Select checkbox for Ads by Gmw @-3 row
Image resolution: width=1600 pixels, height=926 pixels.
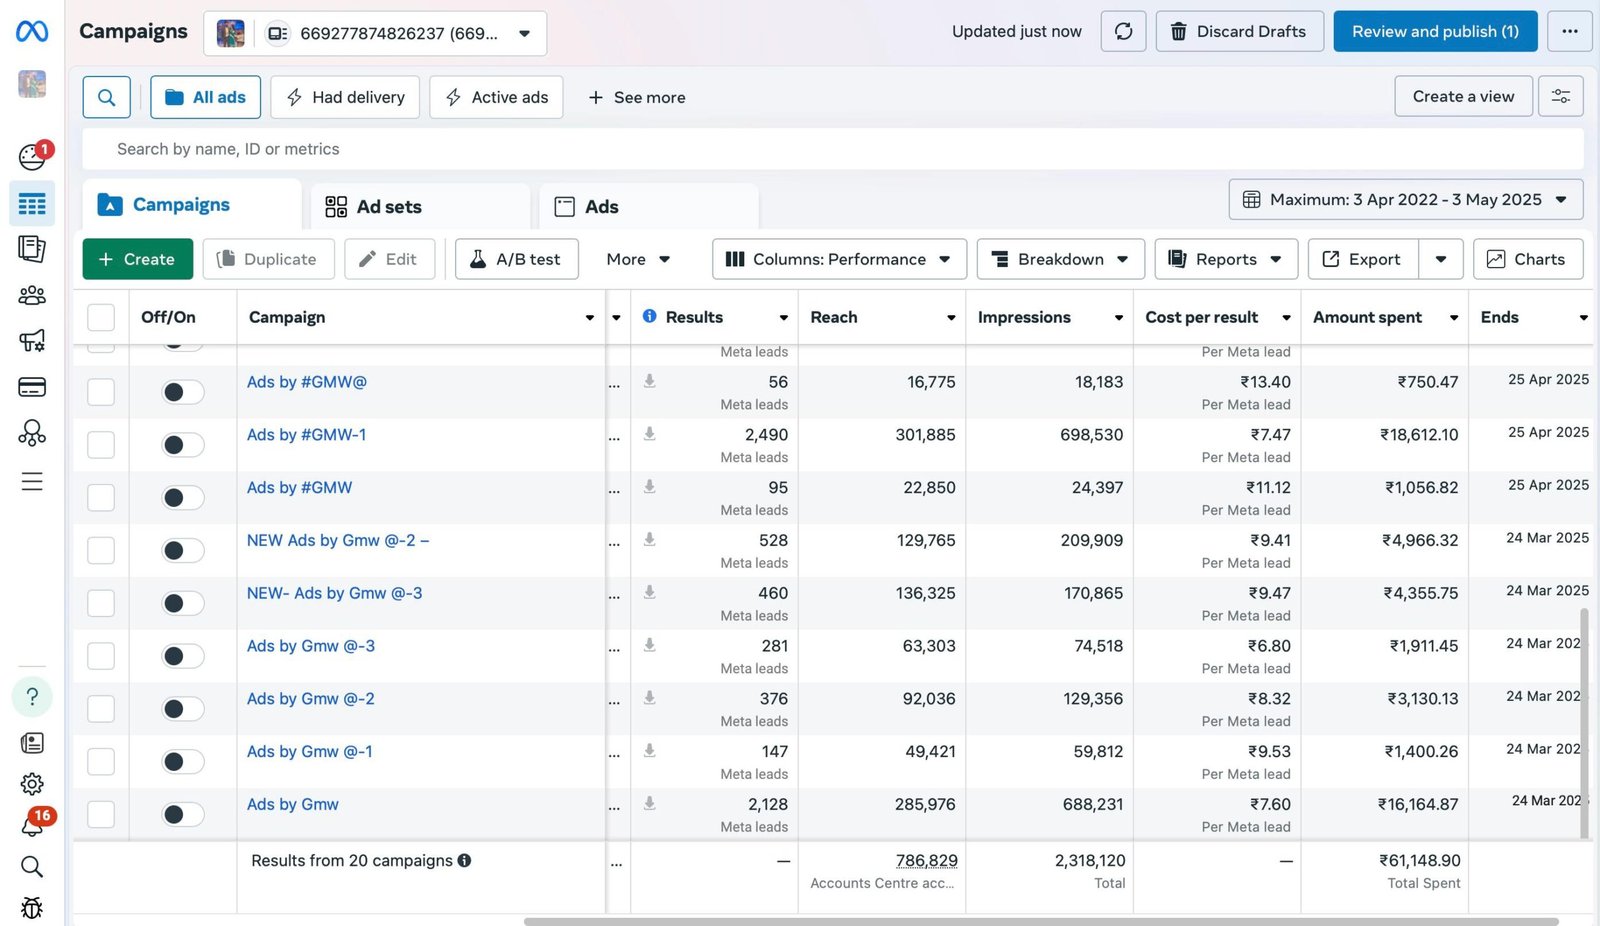[x=101, y=656]
